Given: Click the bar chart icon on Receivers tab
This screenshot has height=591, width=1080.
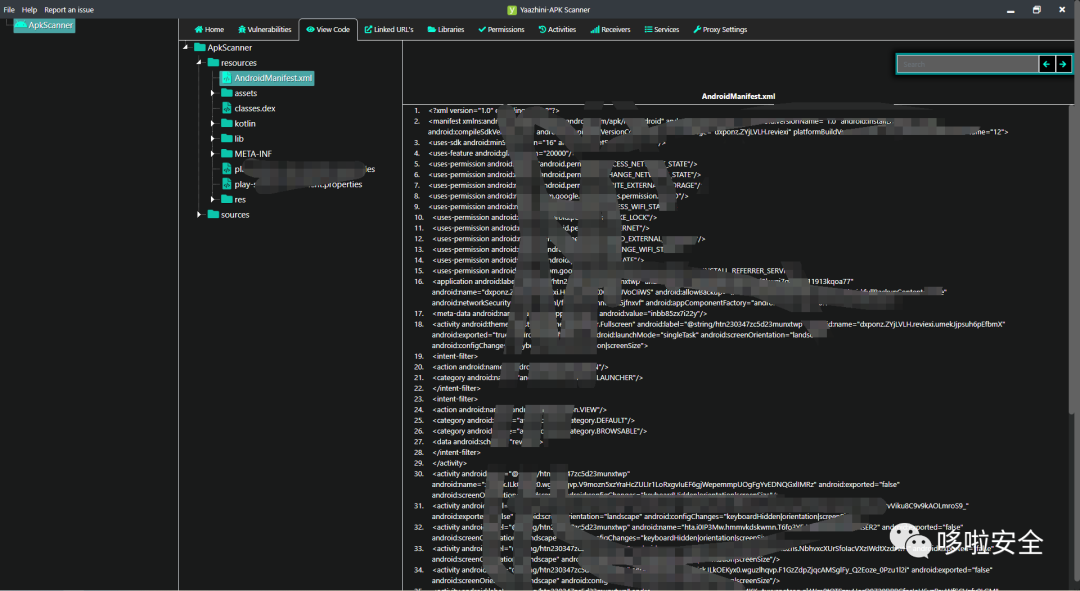Looking at the screenshot, I should click(x=594, y=30).
